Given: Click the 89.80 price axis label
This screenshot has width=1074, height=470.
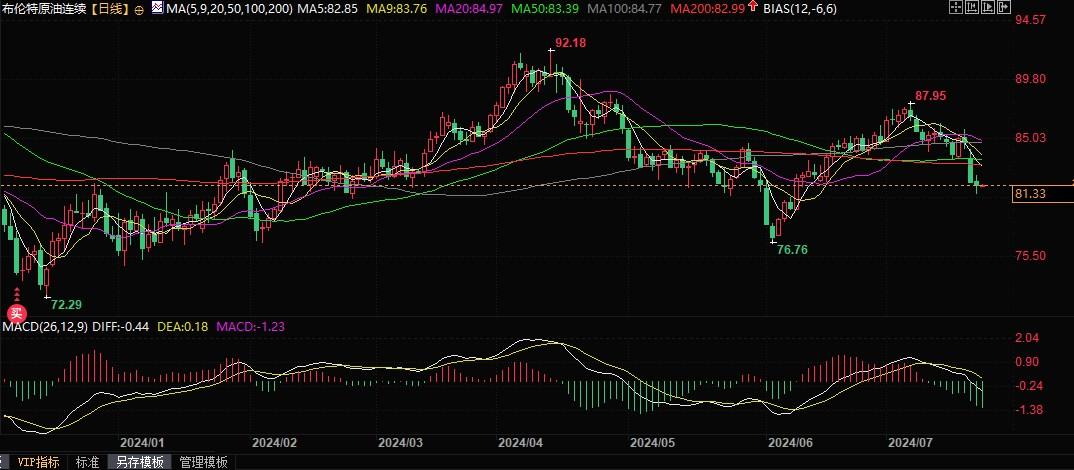Looking at the screenshot, I should pyautogui.click(x=1030, y=79).
